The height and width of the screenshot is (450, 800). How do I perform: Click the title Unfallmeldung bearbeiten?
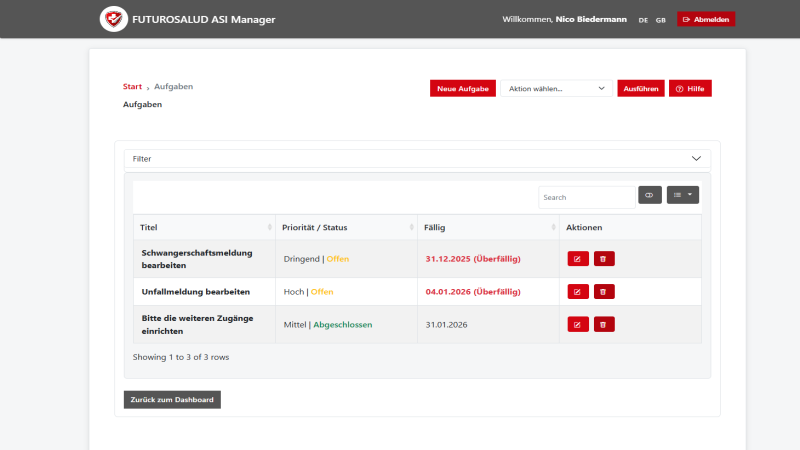click(196, 292)
